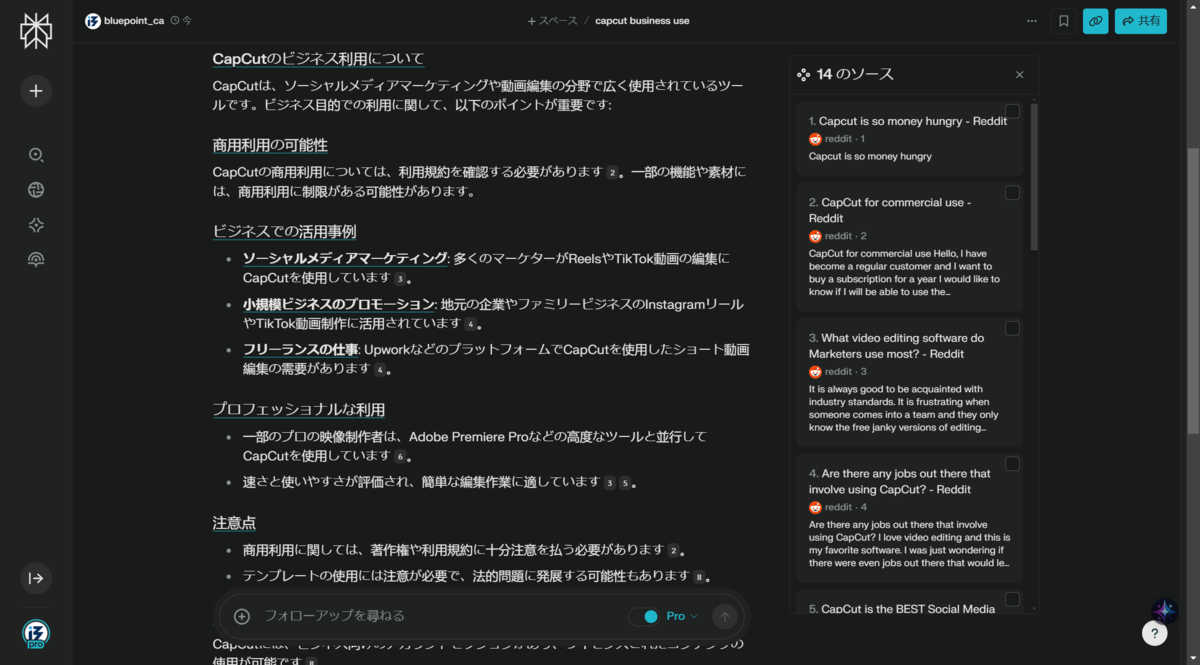Image resolution: width=1200 pixels, height=665 pixels.
Task: Click the 共有 share button
Action: coord(1141,21)
